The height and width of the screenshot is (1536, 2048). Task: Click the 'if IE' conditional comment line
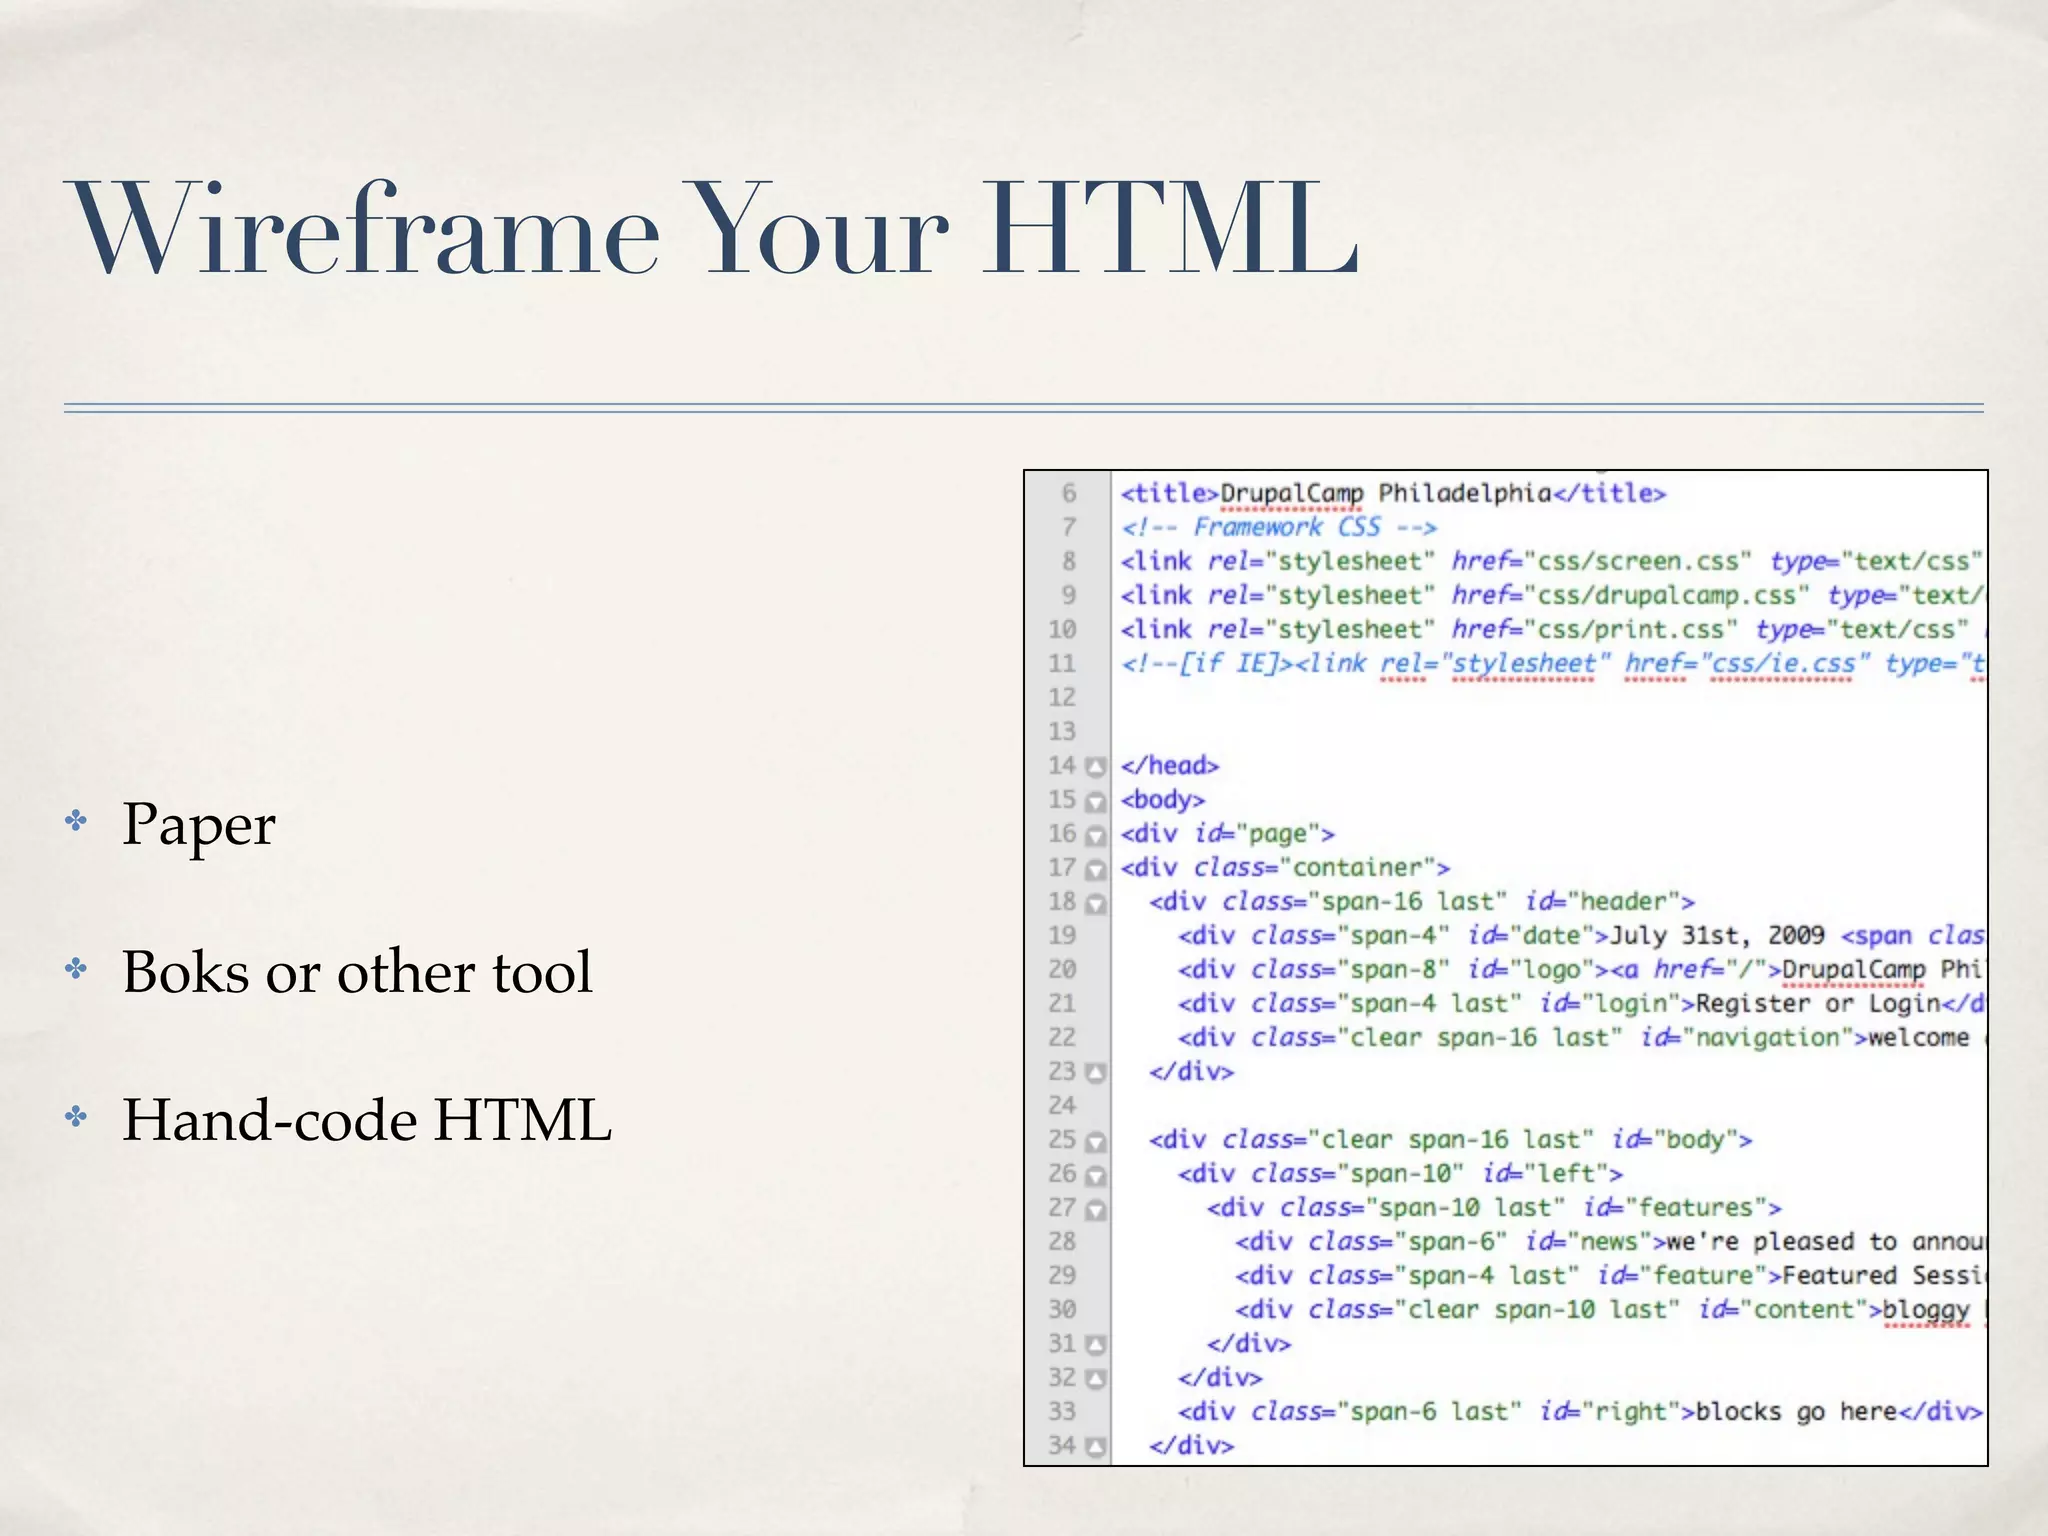tap(1551, 663)
